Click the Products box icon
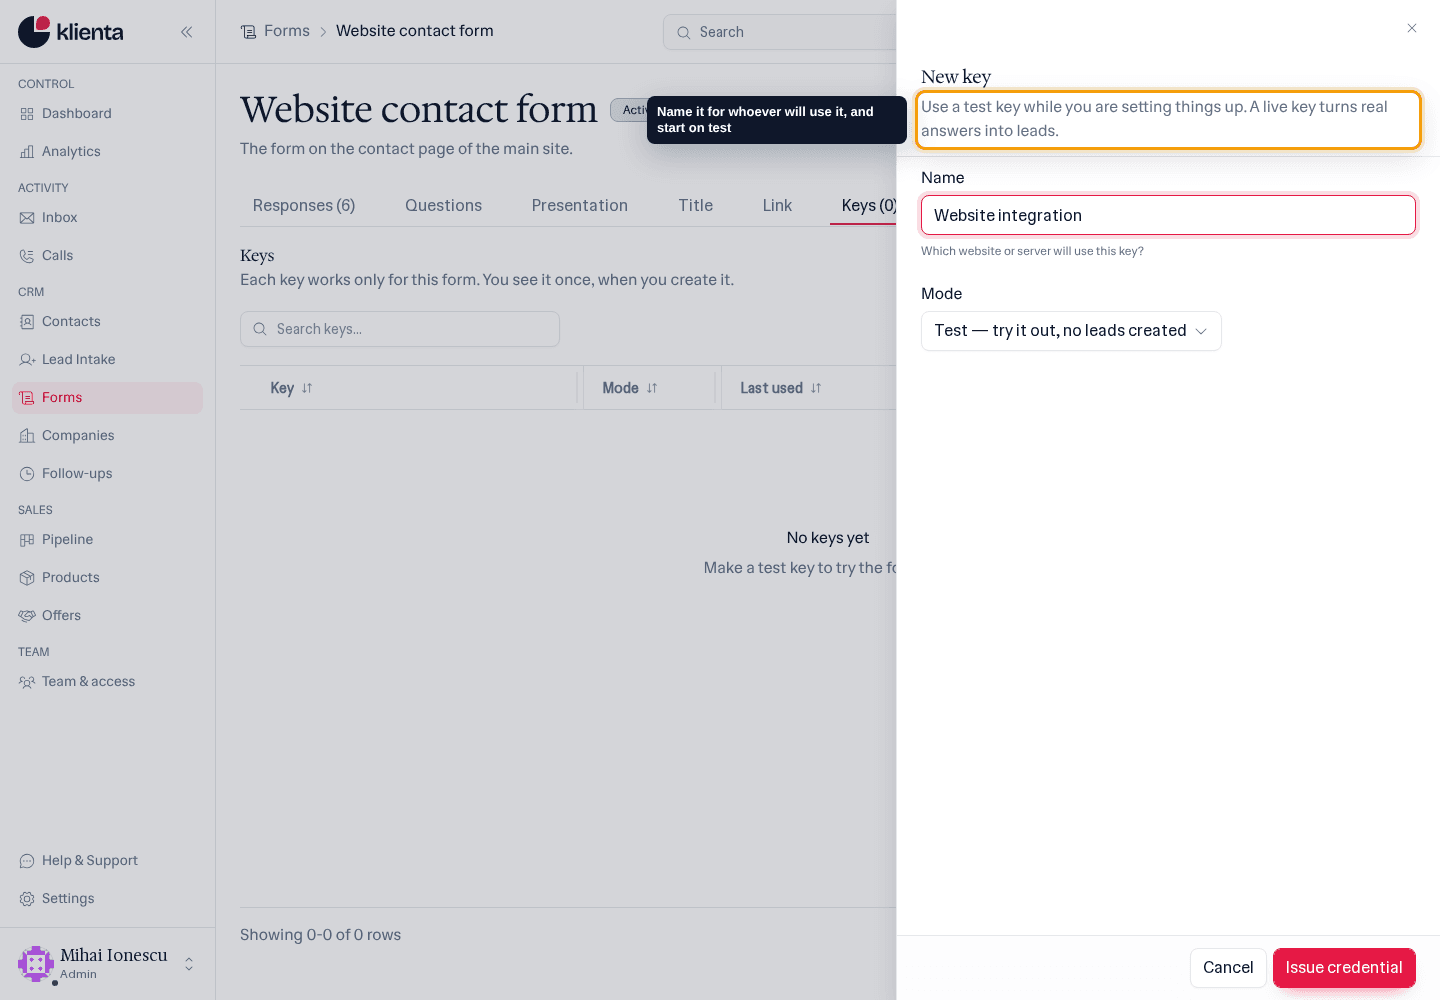 point(27,578)
